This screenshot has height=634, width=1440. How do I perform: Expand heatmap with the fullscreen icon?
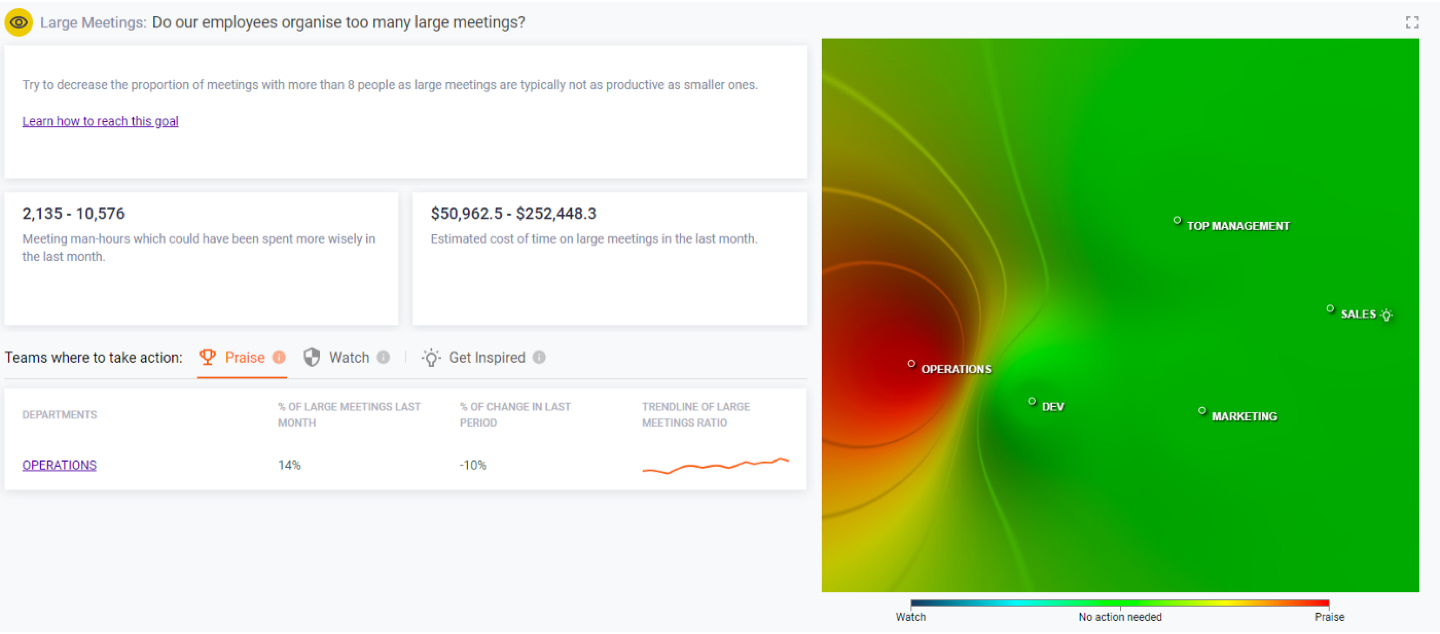pos(1412,22)
